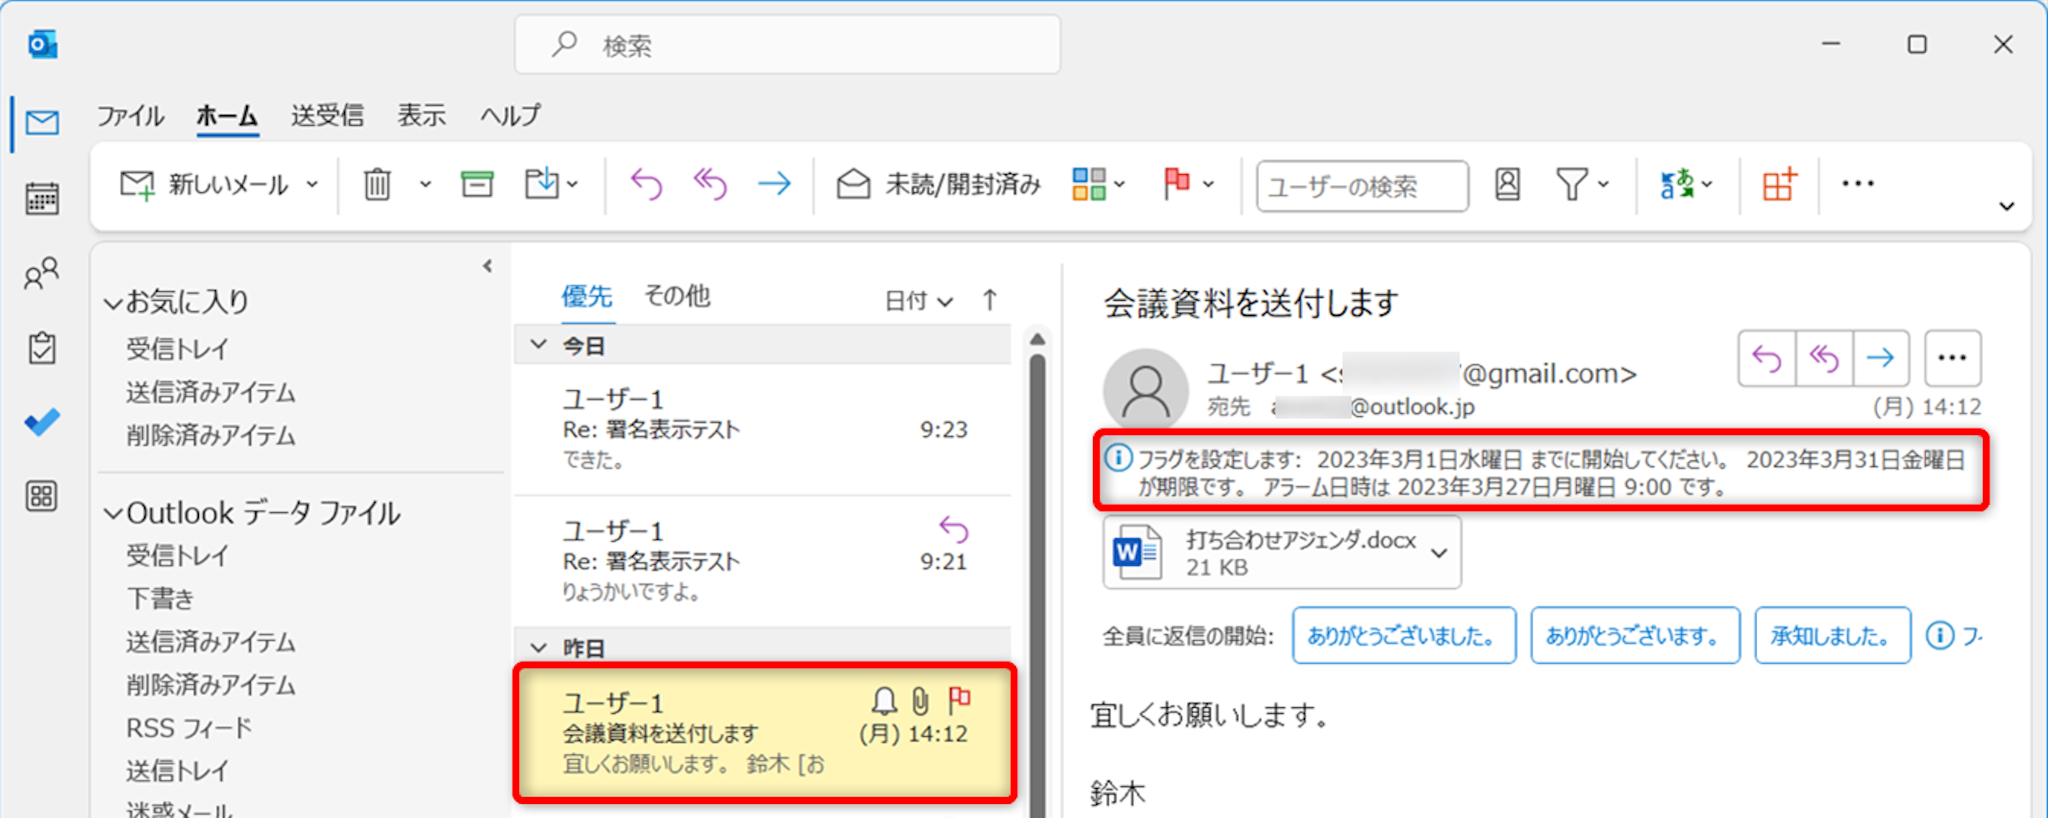Click the trash Delete icon in ribbon
The image size is (2048, 818).
coord(377,185)
